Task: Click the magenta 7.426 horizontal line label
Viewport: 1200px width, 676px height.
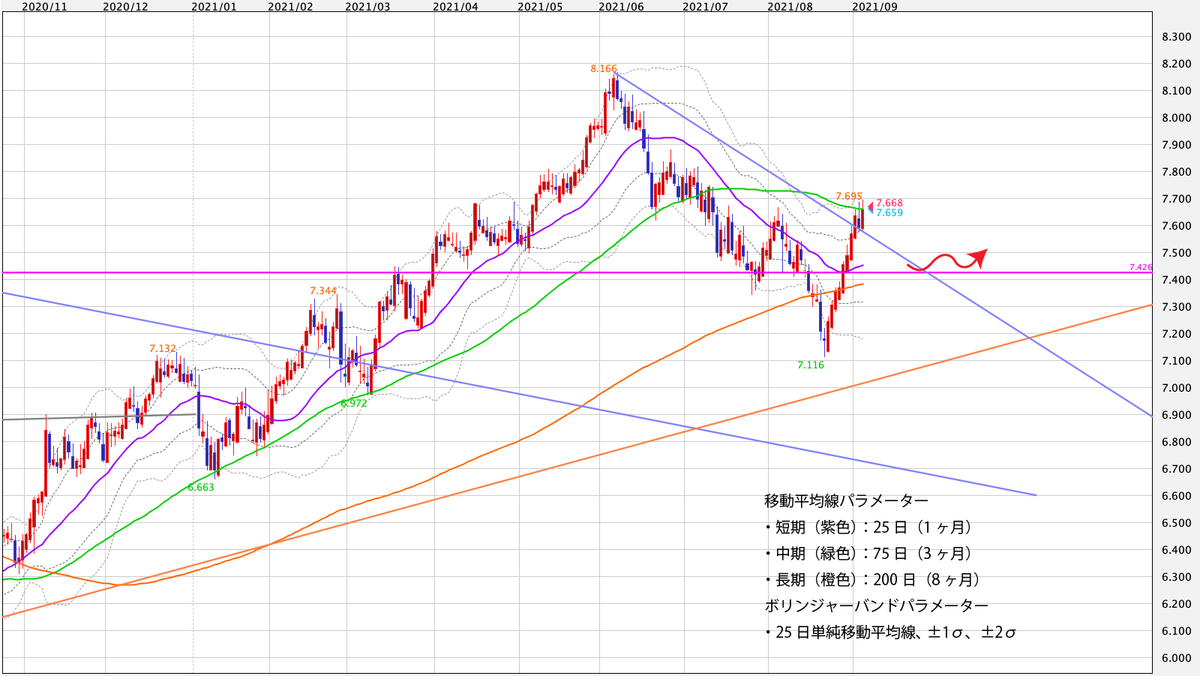Action: click(x=1140, y=267)
